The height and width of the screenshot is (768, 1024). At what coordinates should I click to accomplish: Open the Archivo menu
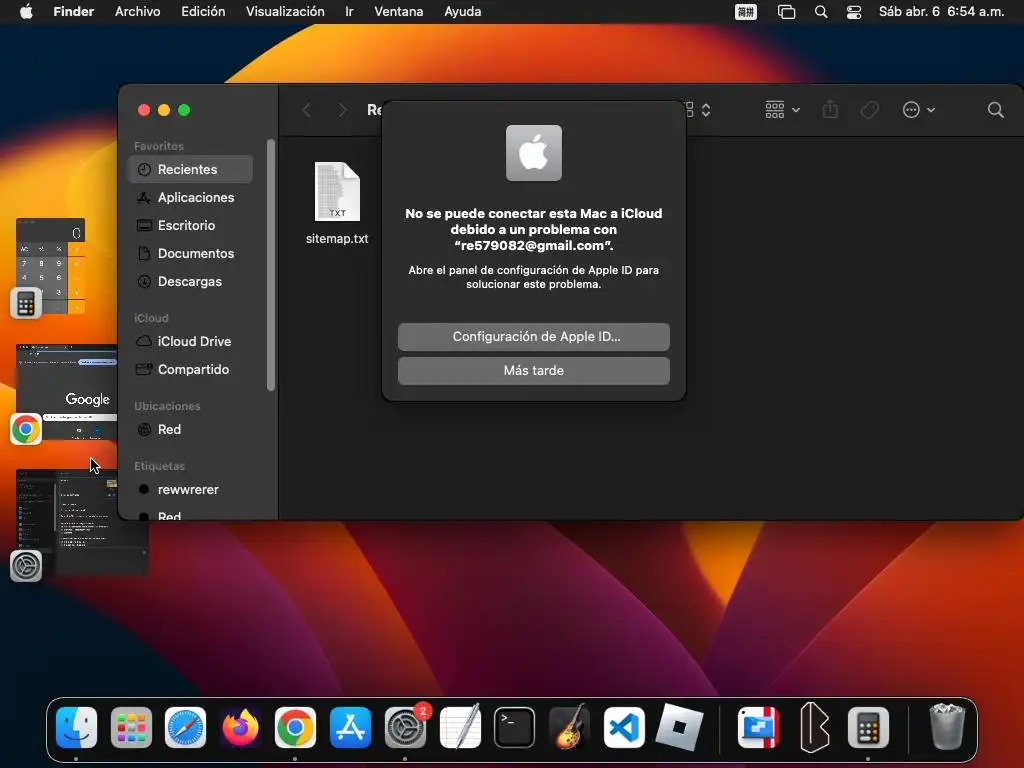[x=137, y=12]
